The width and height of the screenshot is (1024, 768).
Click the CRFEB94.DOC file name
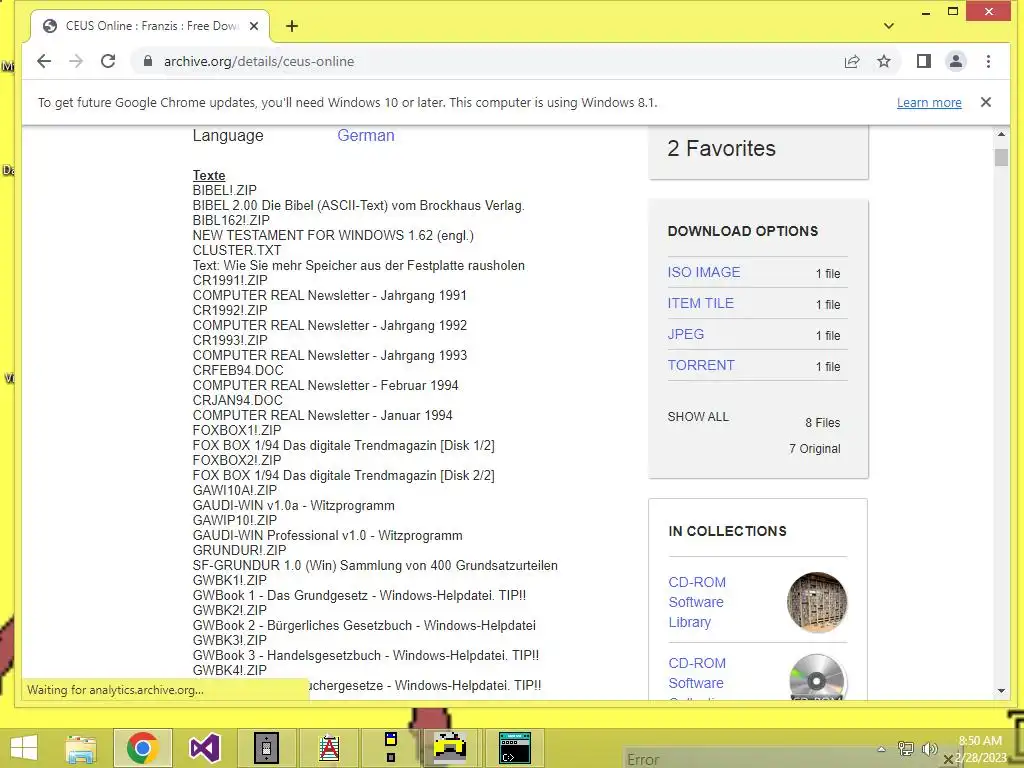[238, 370]
